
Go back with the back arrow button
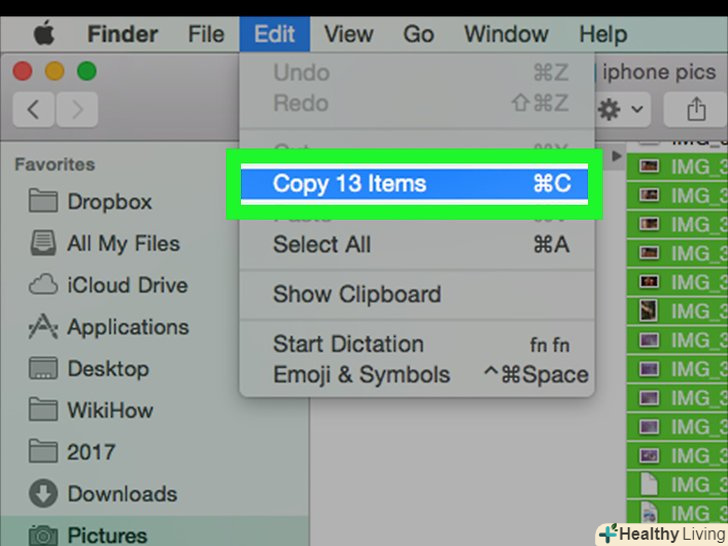point(34,108)
